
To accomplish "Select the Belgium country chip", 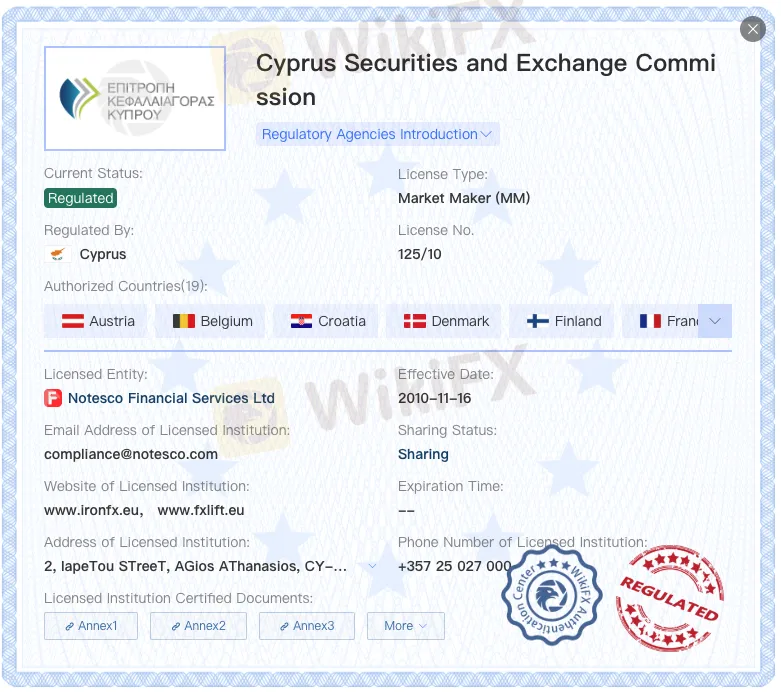I will coord(212,321).
